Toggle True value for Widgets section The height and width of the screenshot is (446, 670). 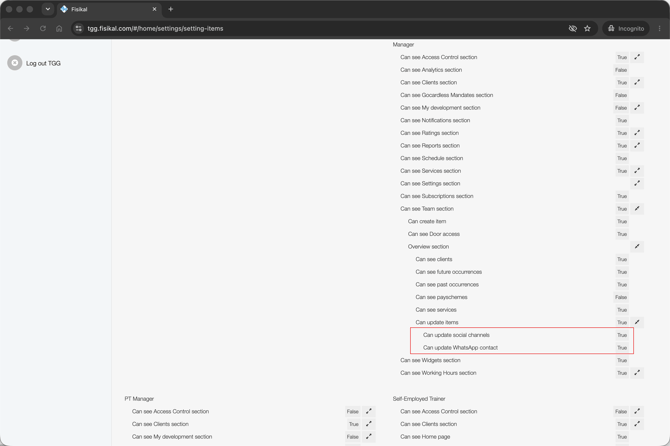622,361
